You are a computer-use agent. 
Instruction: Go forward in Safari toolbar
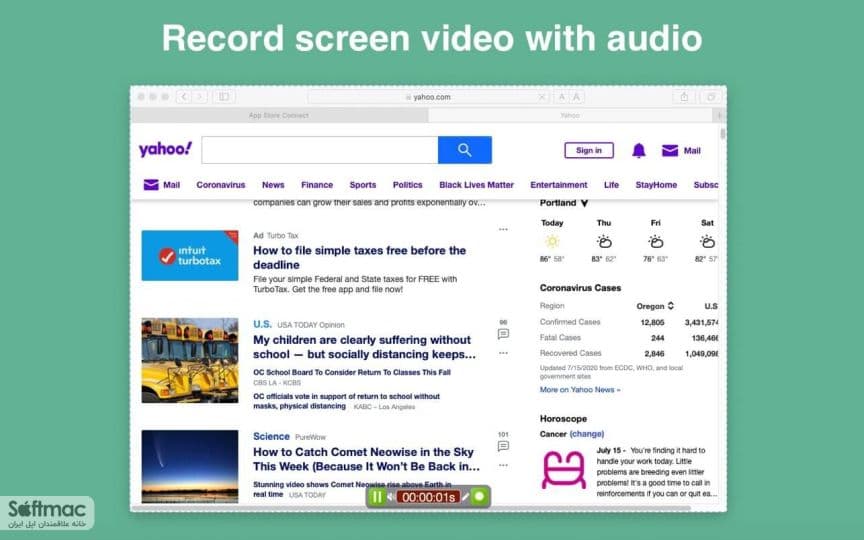click(x=199, y=97)
